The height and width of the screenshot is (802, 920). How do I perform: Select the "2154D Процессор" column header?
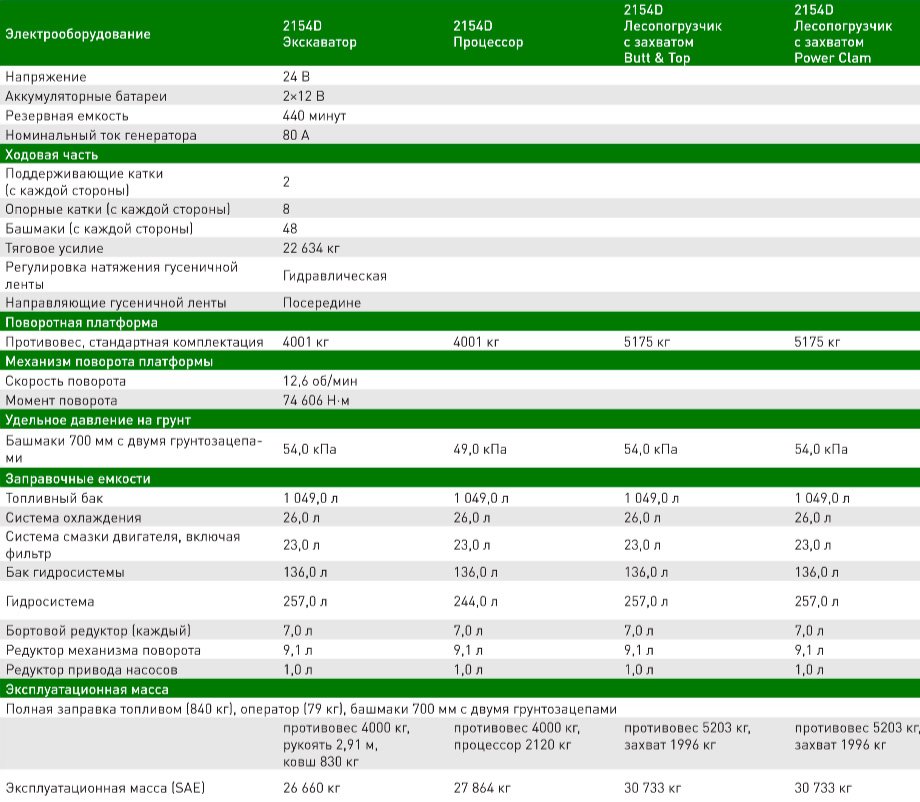[488, 34]
